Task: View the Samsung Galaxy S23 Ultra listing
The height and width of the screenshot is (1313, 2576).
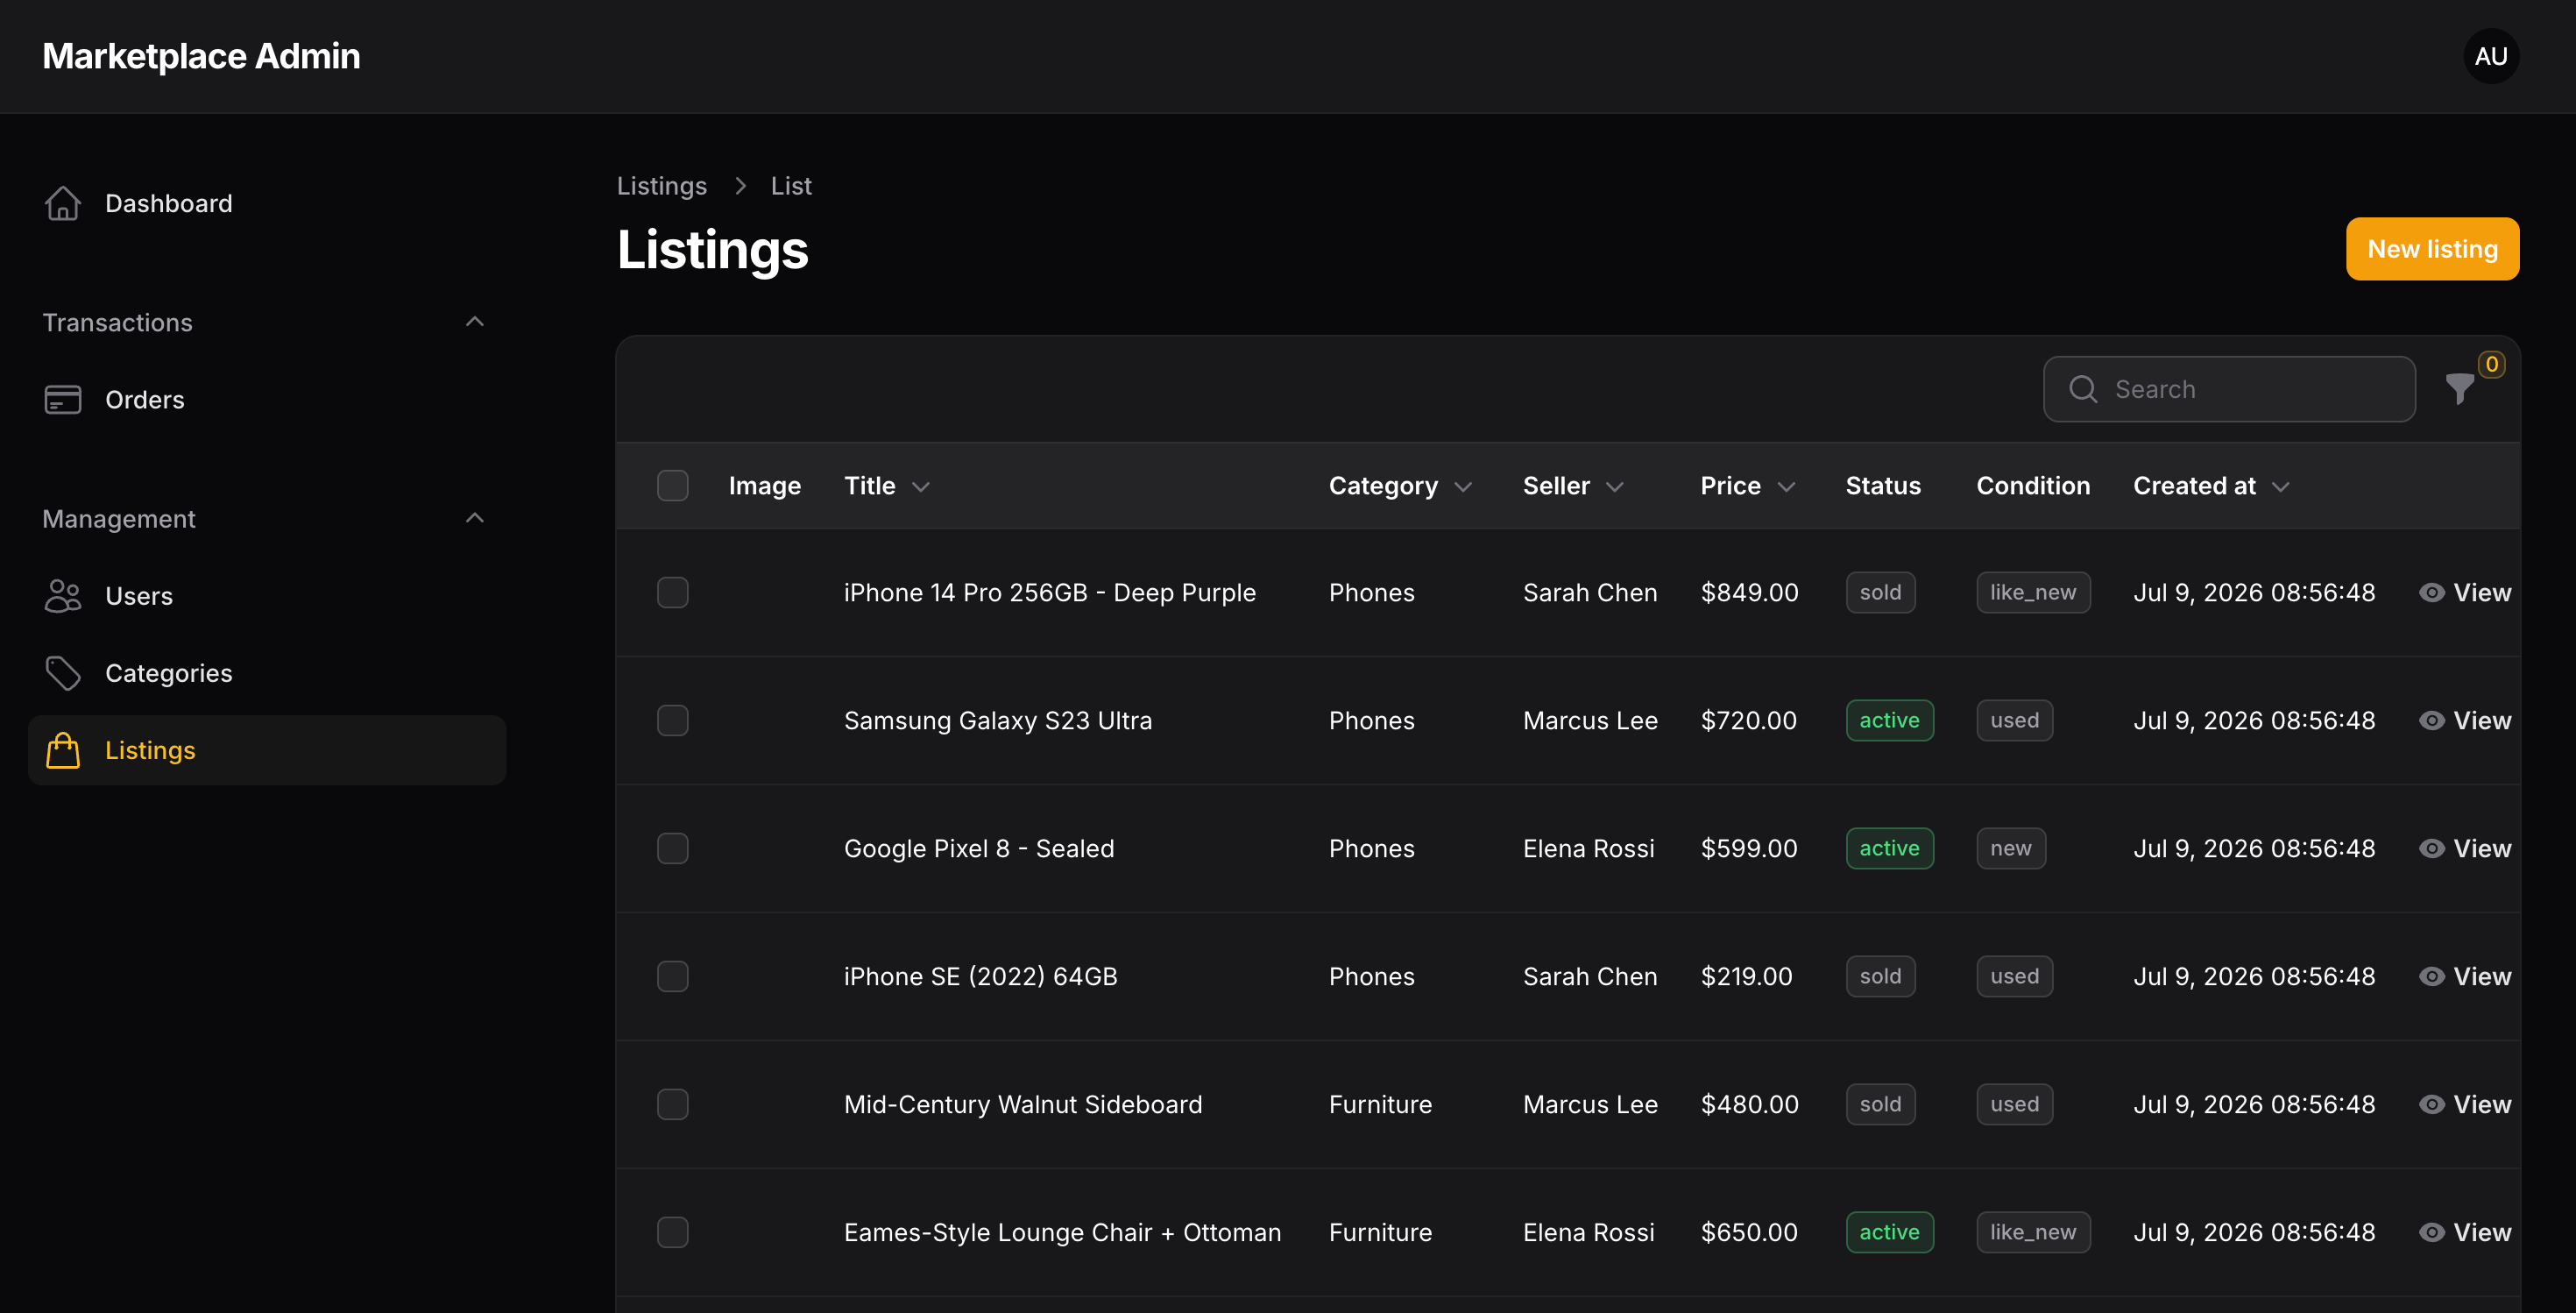Action: tap(2464, 720)
